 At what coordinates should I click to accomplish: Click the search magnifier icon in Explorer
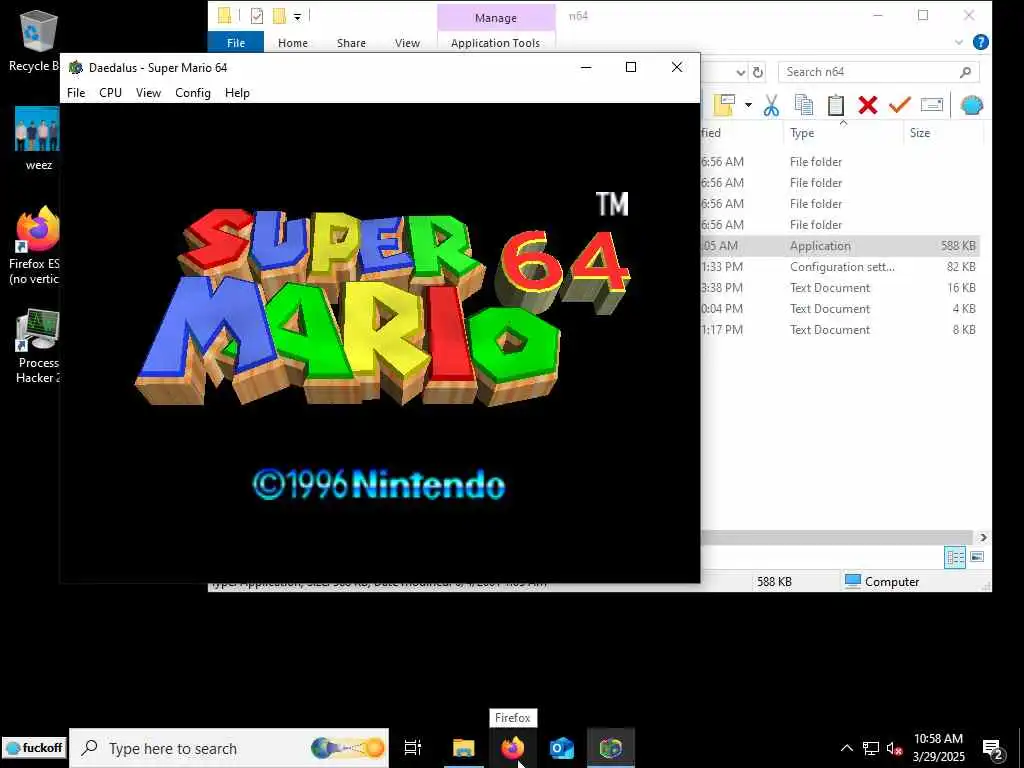tap(965, 72)
